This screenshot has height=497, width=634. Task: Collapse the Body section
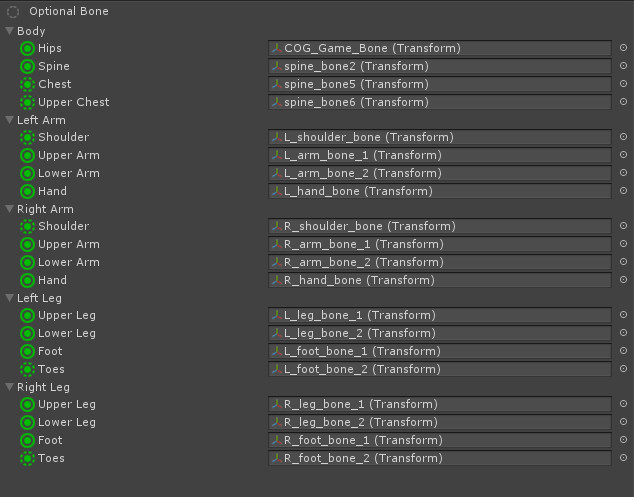tap(10, 31)
